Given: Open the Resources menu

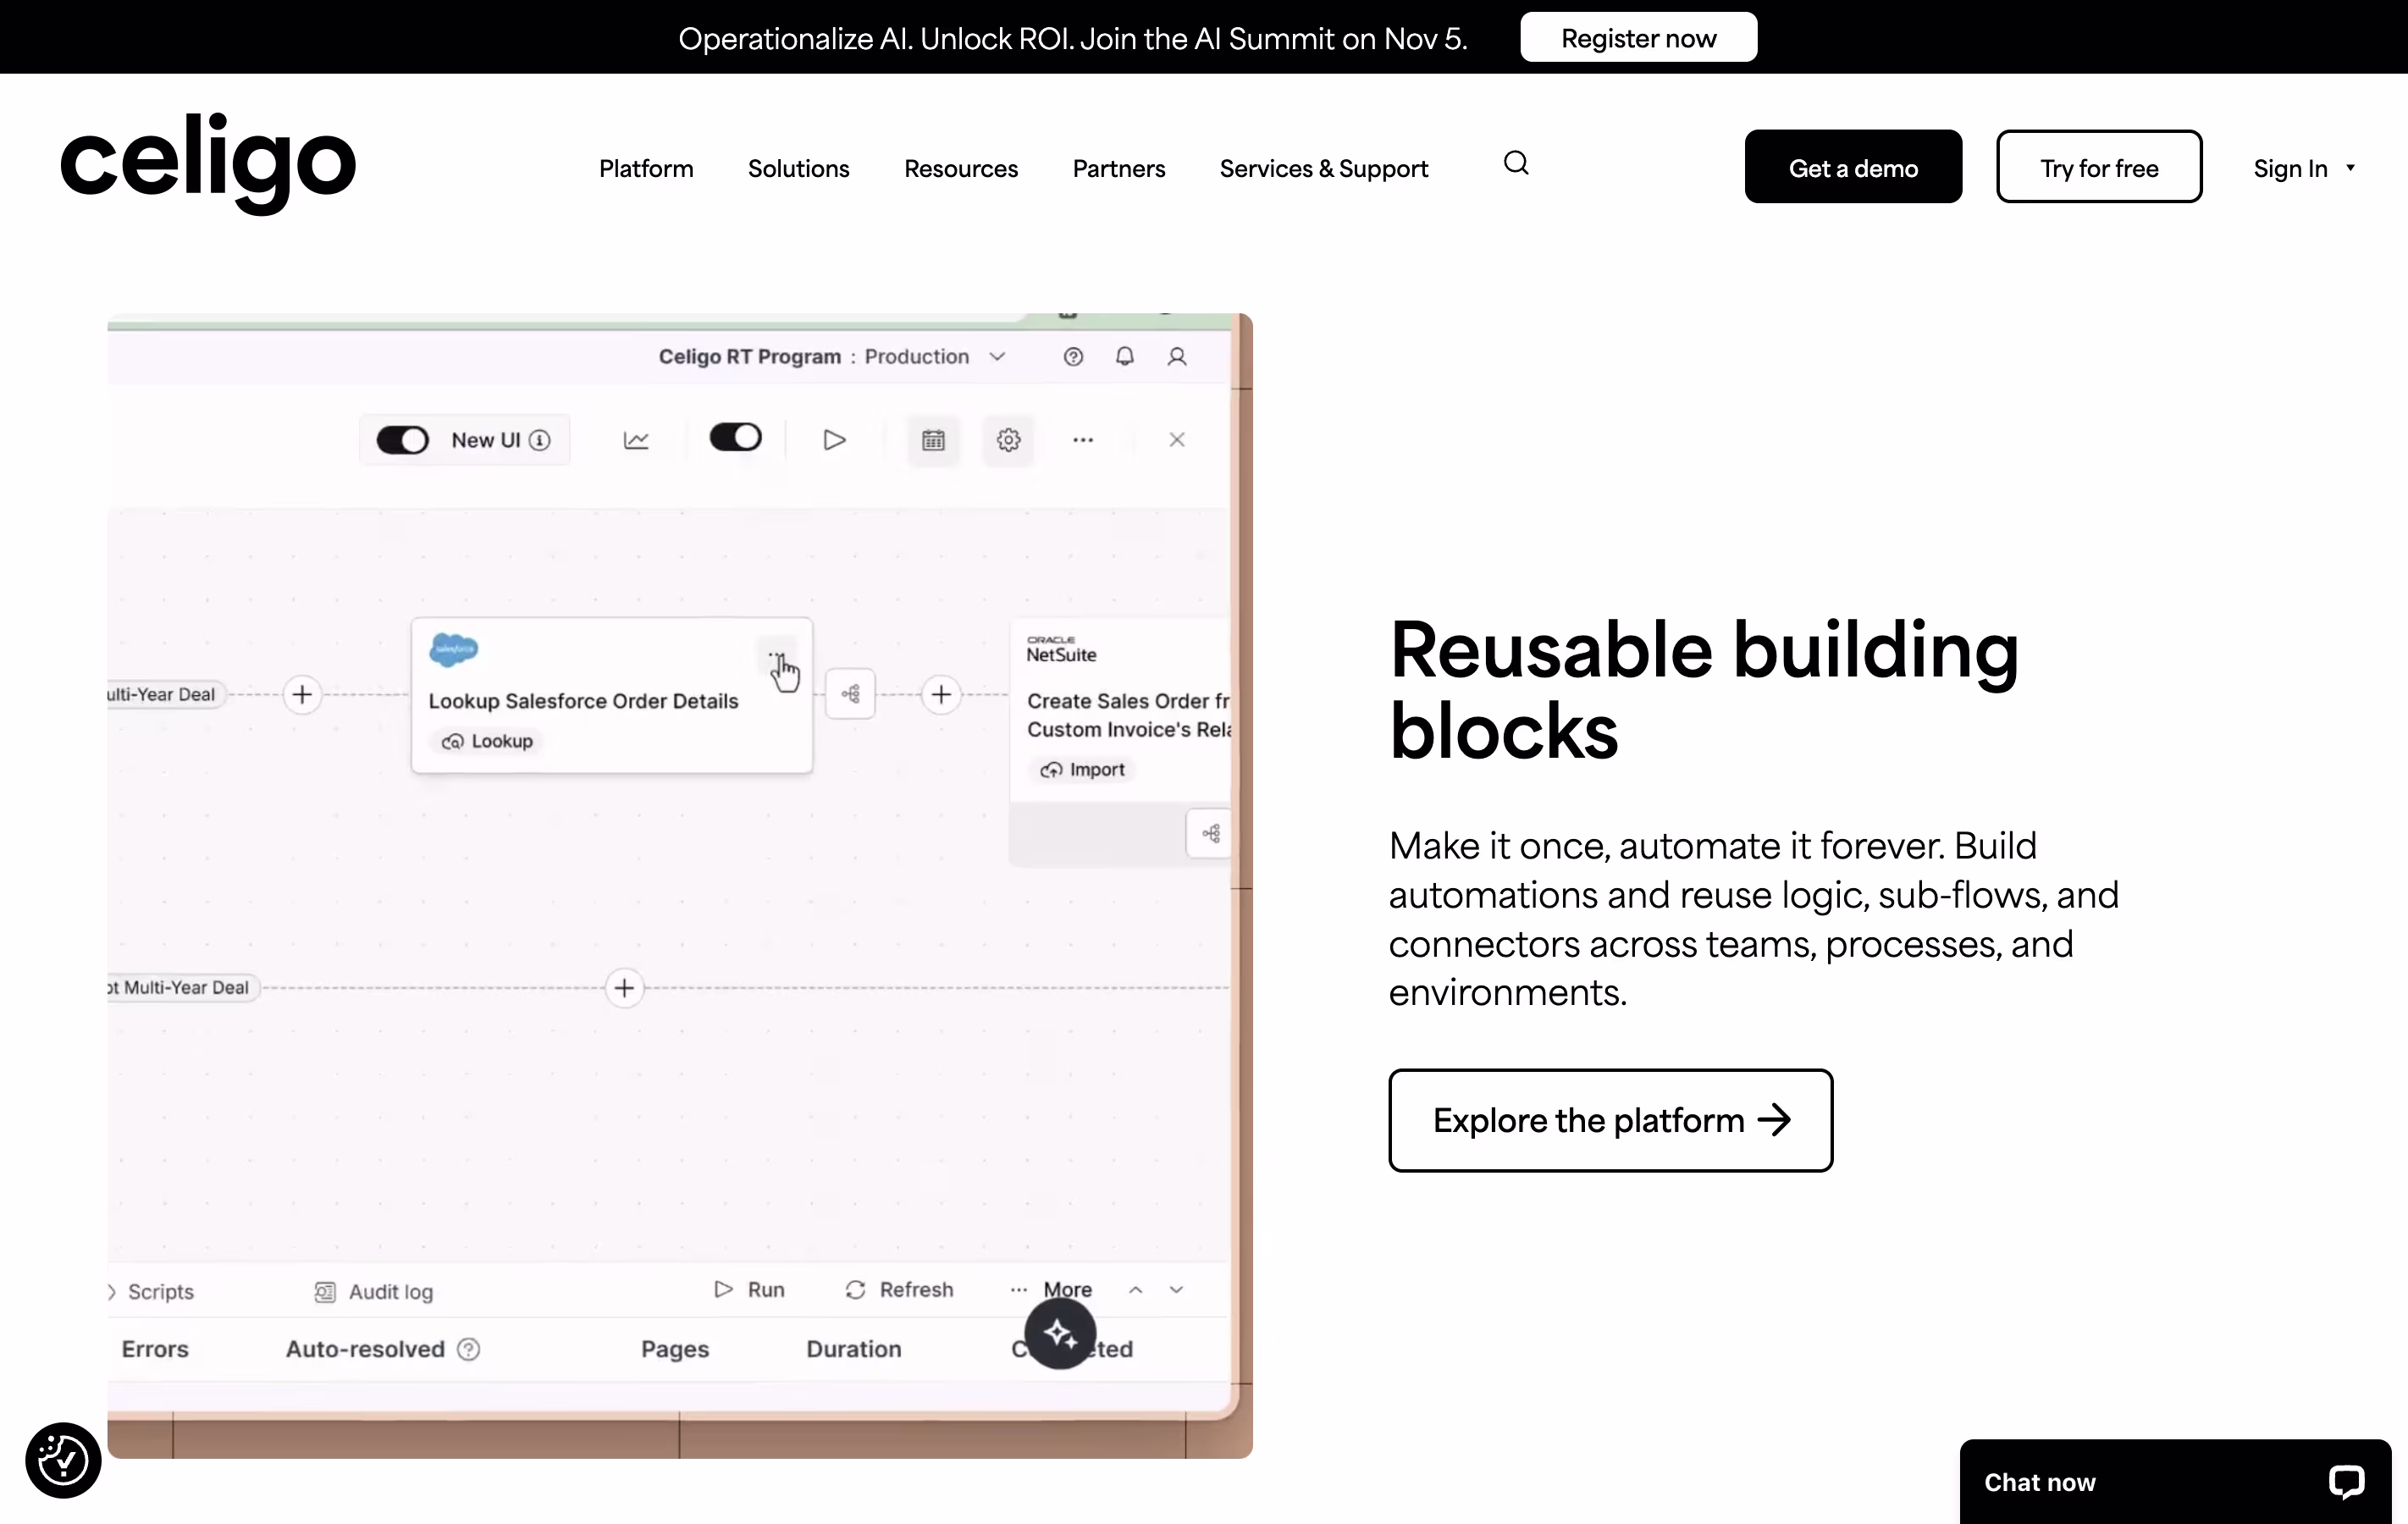Looking at the screenshot, I should (960, 168).
